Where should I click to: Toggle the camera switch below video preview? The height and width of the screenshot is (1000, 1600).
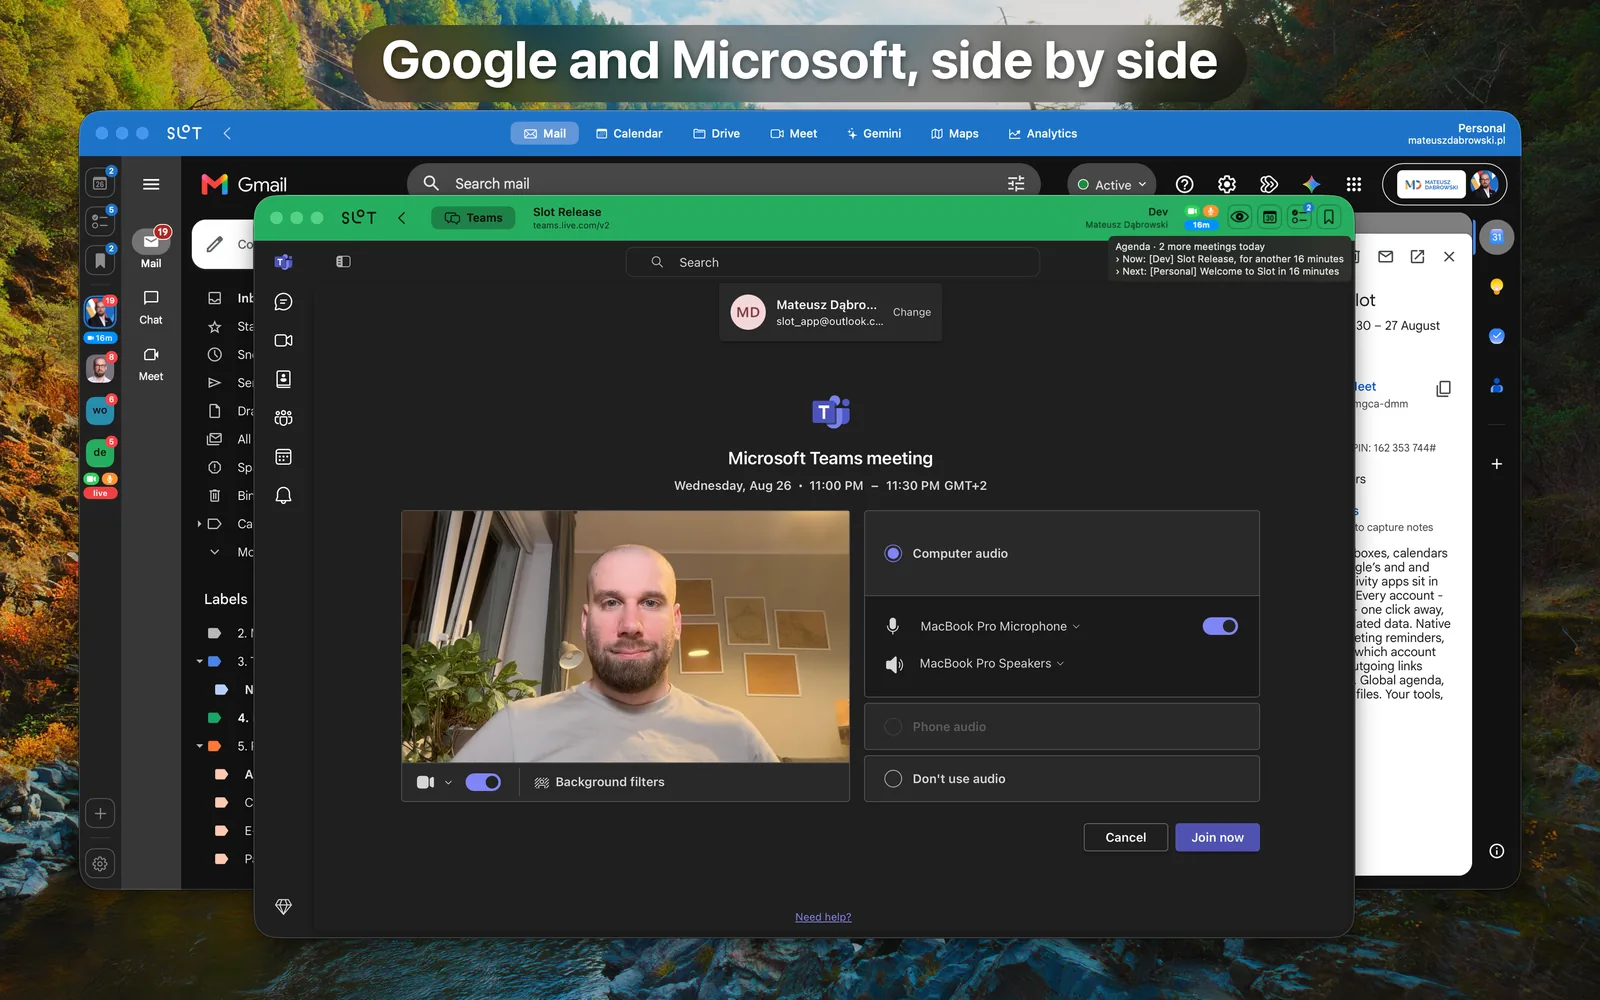[483, 782]
